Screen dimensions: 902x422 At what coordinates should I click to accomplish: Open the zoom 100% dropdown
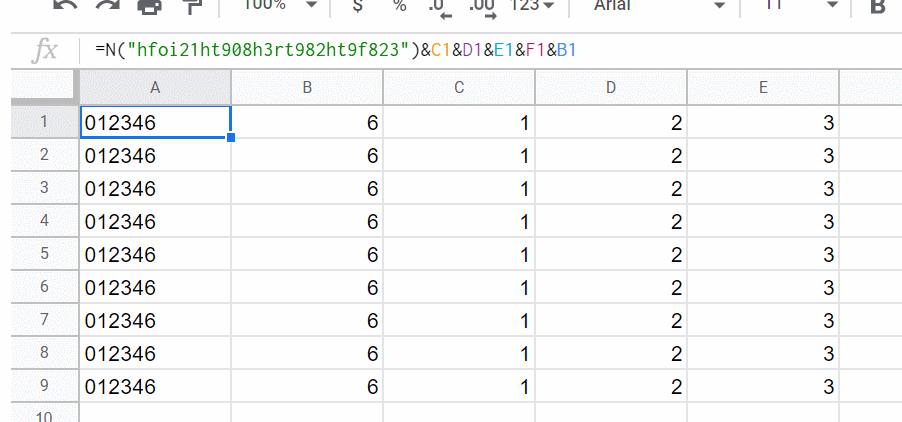[282, 6]
